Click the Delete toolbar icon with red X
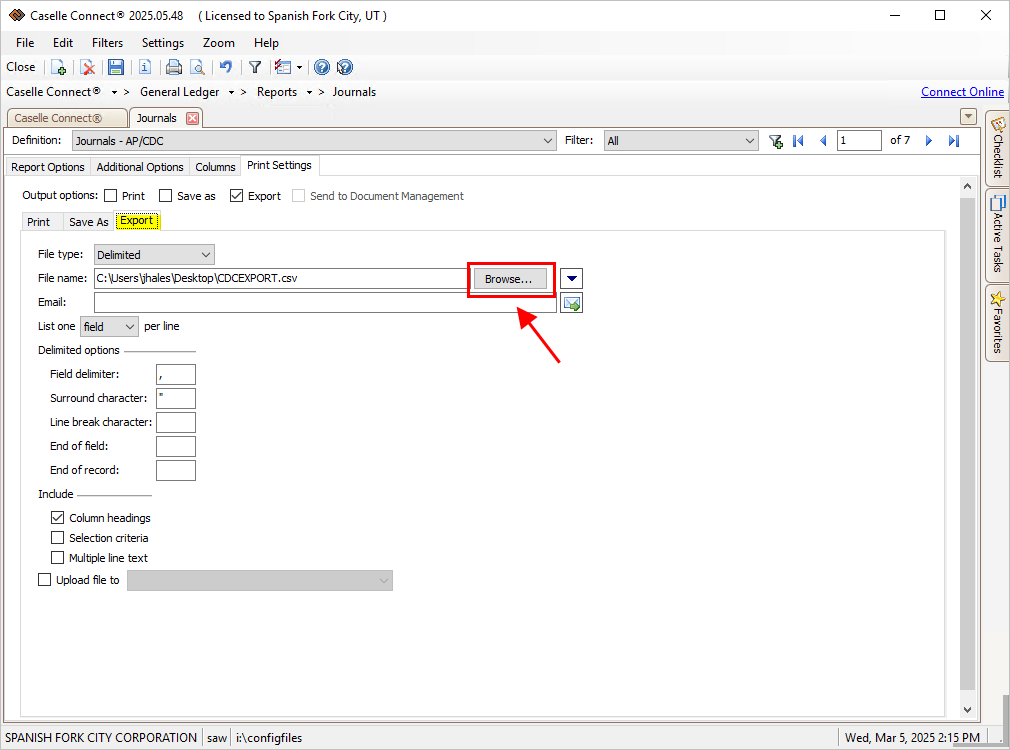The image size is (1010, 750). pyautogui.click(x=88, y=67)
